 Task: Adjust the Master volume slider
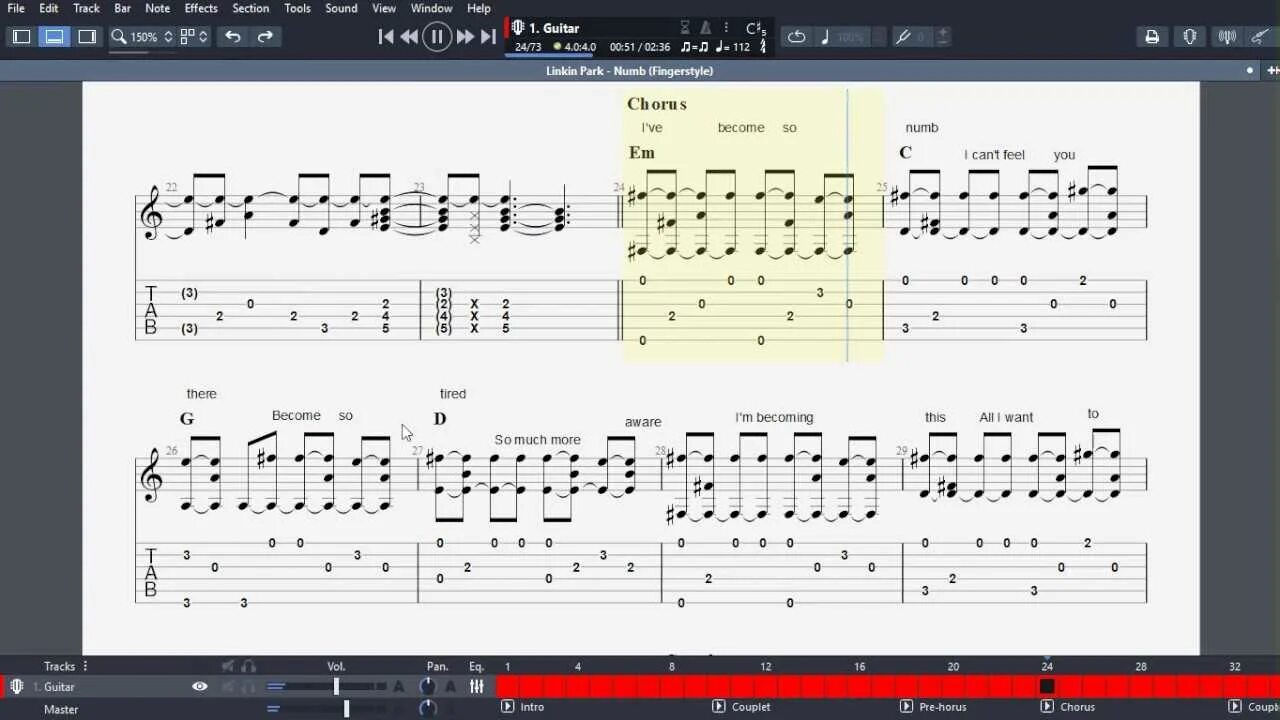tap(326, 709)
